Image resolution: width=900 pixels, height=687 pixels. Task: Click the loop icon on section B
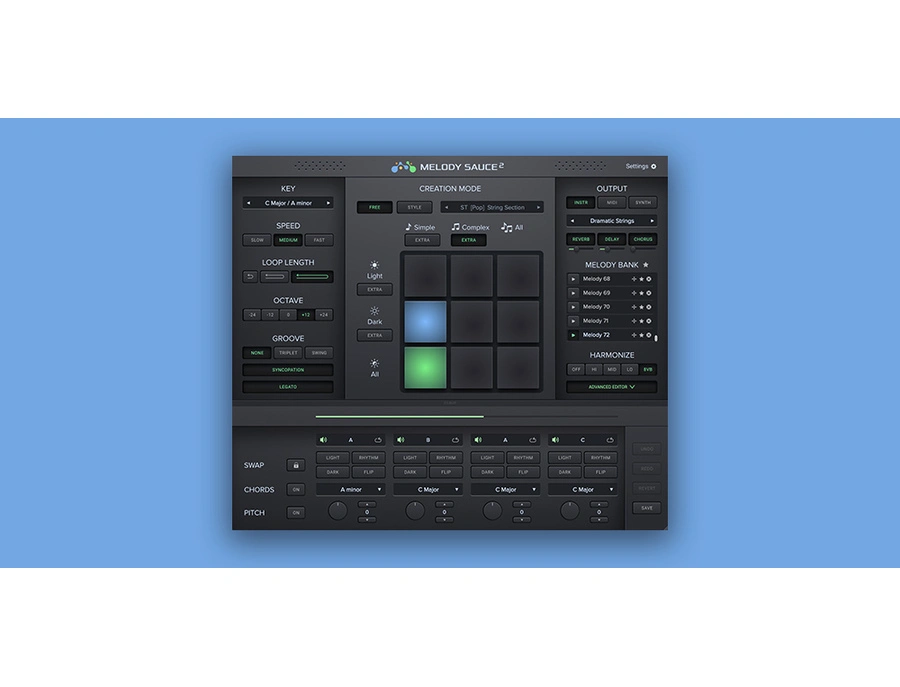(457, 439)
